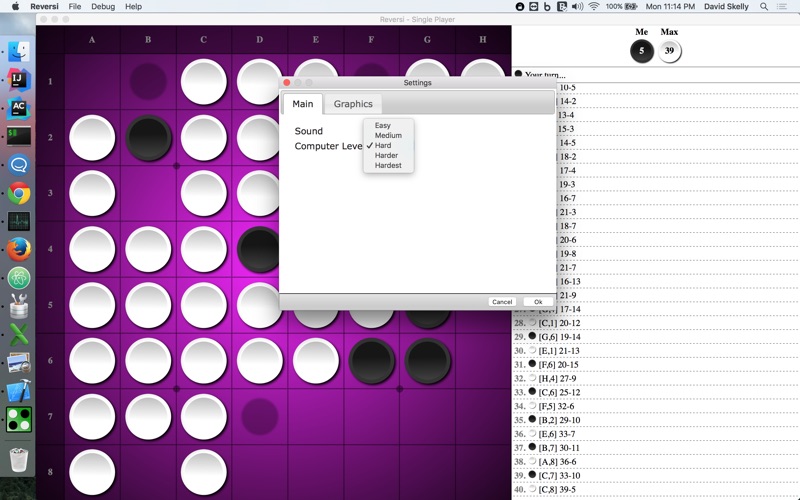Screen dimensions: 800x500
Task: Click the lock-shaped menu bar icon
Action: click(519, 6)
